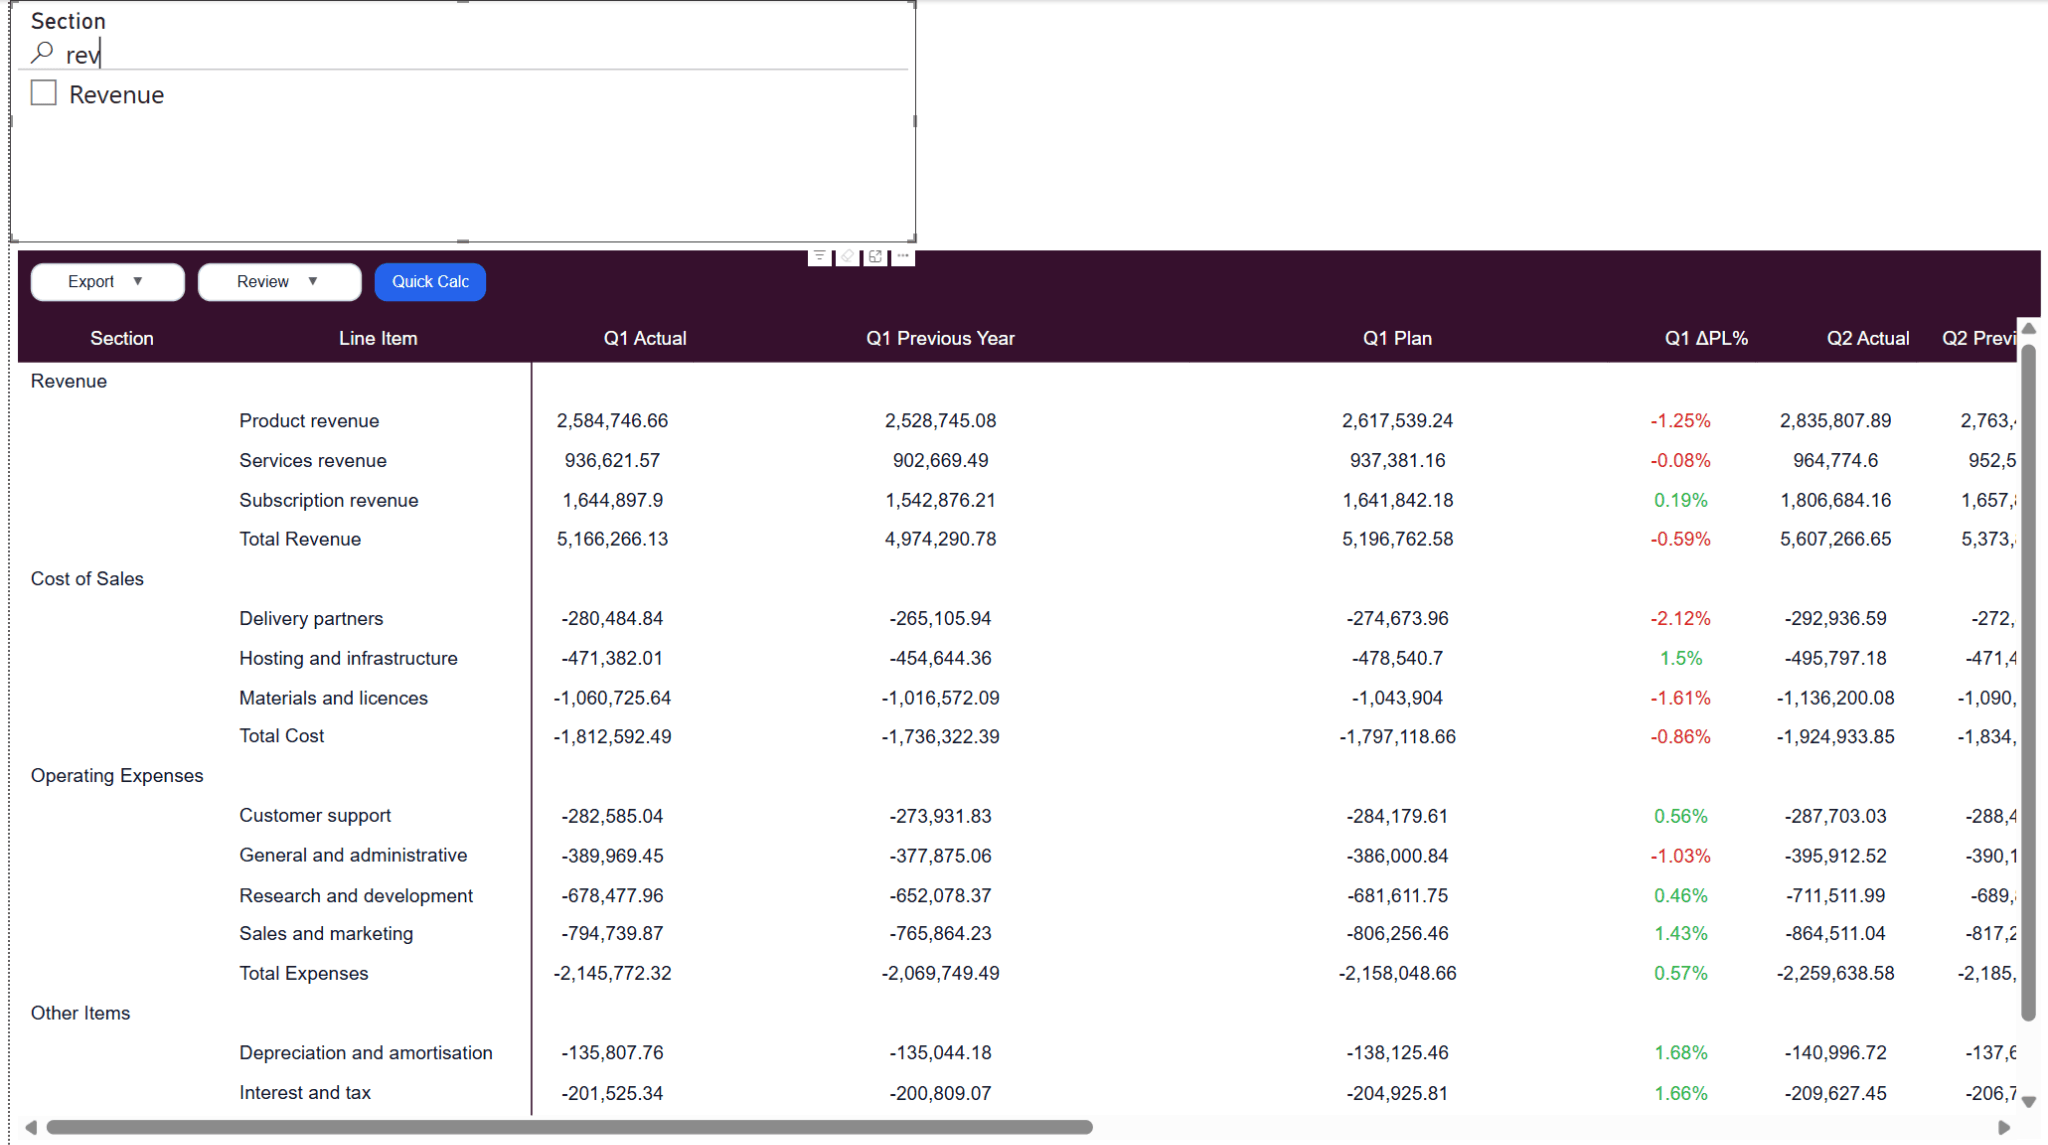The image size is (2048, 1145).
Task: Click the scroll down arrow of table
Action: click(2029, 1101)
